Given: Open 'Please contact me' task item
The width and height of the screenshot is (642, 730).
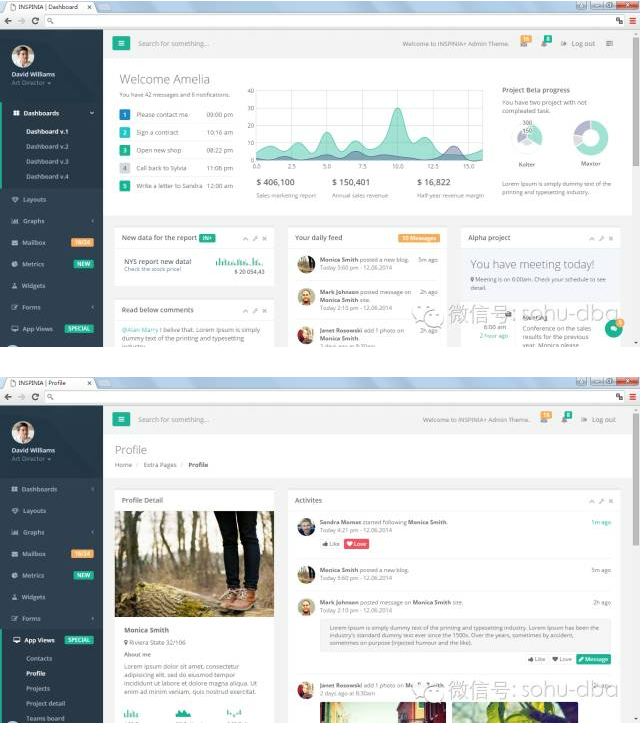Looking at the screenshot, I should (176, 115).
